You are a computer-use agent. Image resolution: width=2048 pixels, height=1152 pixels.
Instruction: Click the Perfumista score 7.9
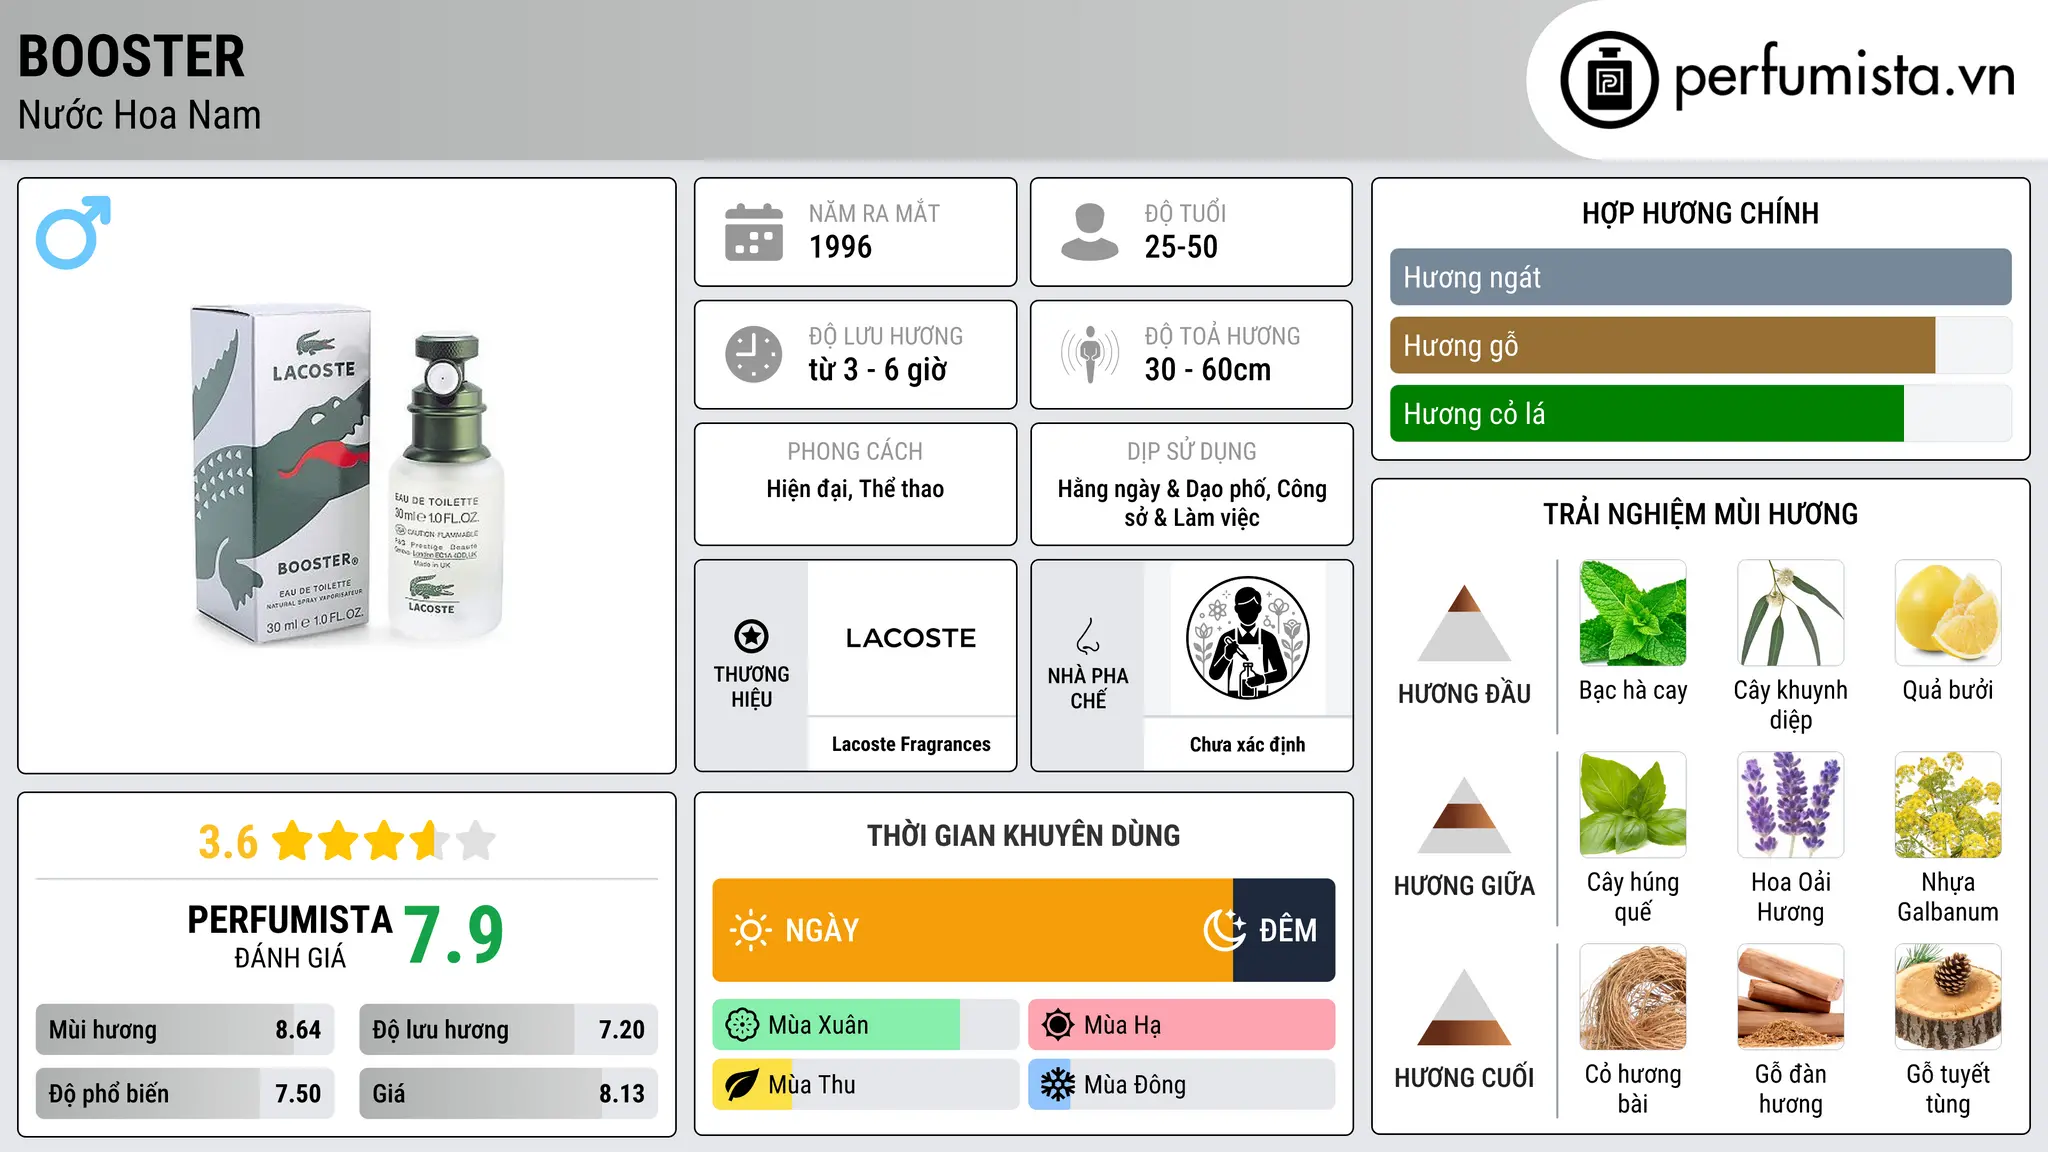click(x=454, y=935)
